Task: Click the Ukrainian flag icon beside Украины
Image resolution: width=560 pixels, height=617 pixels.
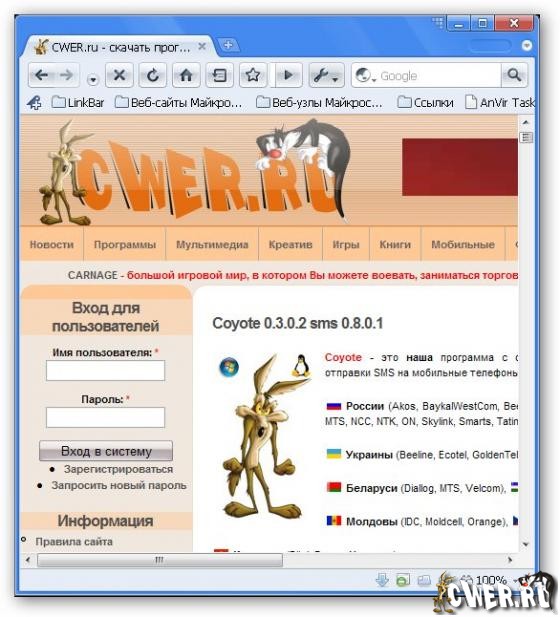Action: (334, 454)
